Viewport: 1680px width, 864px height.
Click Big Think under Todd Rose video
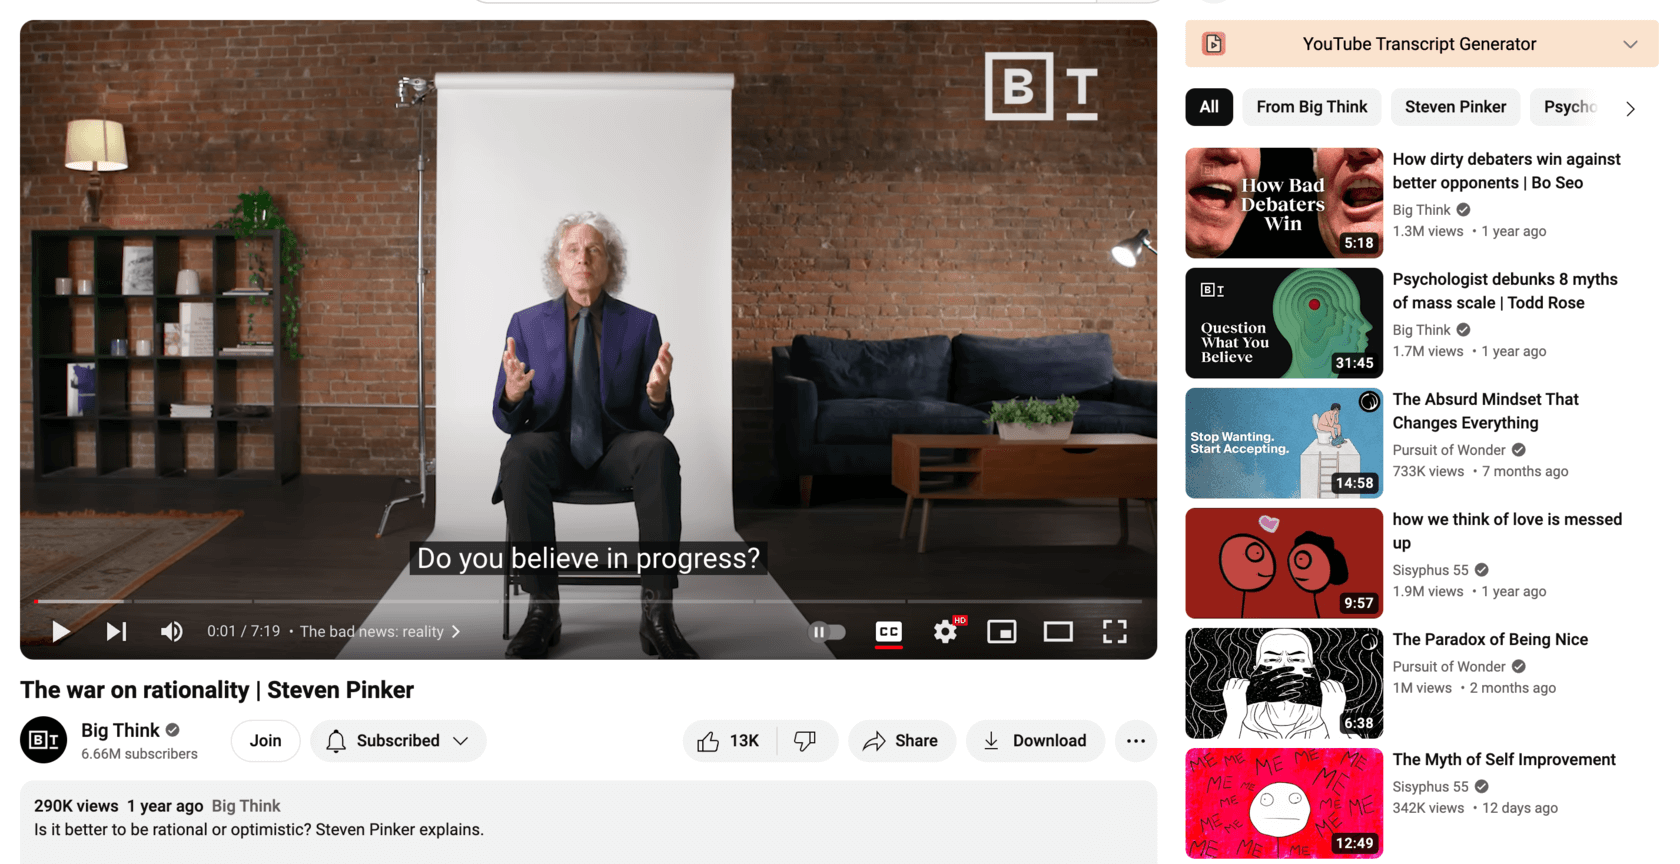(x=1421, y=330)
